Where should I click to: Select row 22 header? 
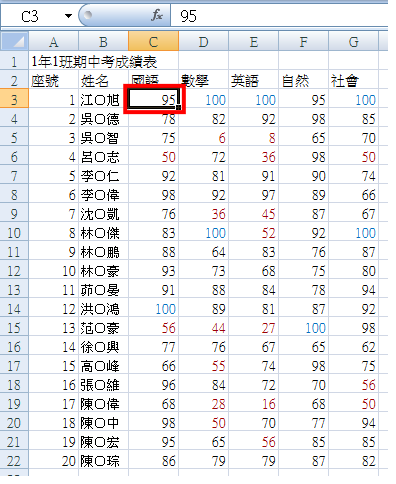tap(14, 461)
